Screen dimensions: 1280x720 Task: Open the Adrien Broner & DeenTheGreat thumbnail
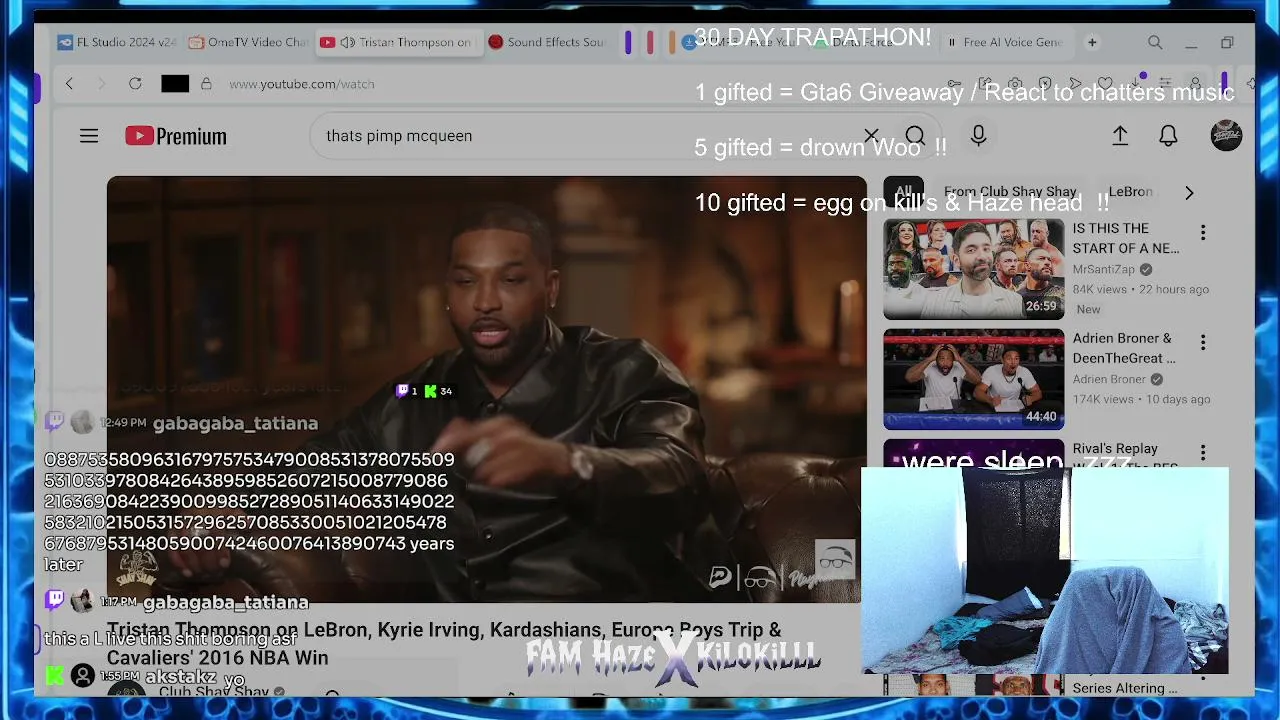coord(973,379)
